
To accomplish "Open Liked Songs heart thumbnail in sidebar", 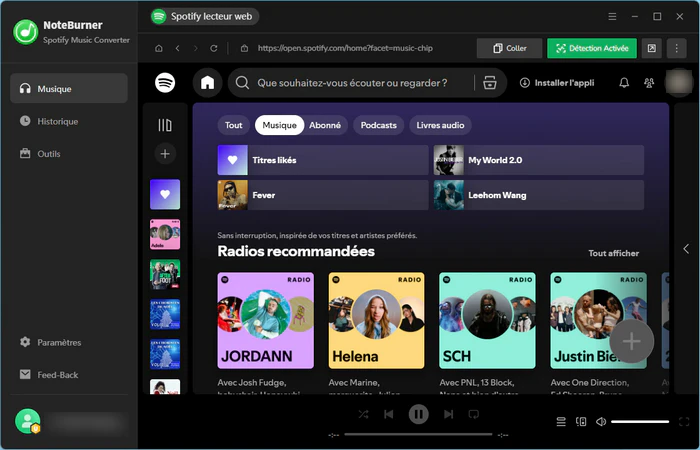I will (165, 194).
